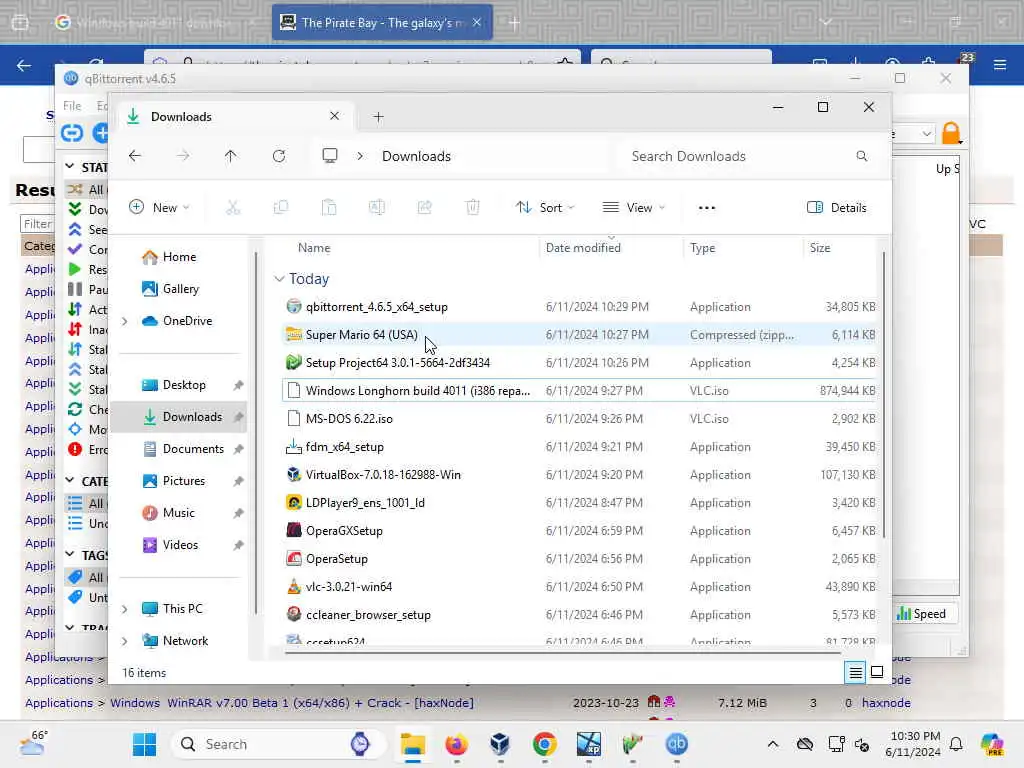Image resolution: width=1024 pixels, height=768 pixels.
Task: Open the browser hamburger menu
Action: pos(1000,65)
